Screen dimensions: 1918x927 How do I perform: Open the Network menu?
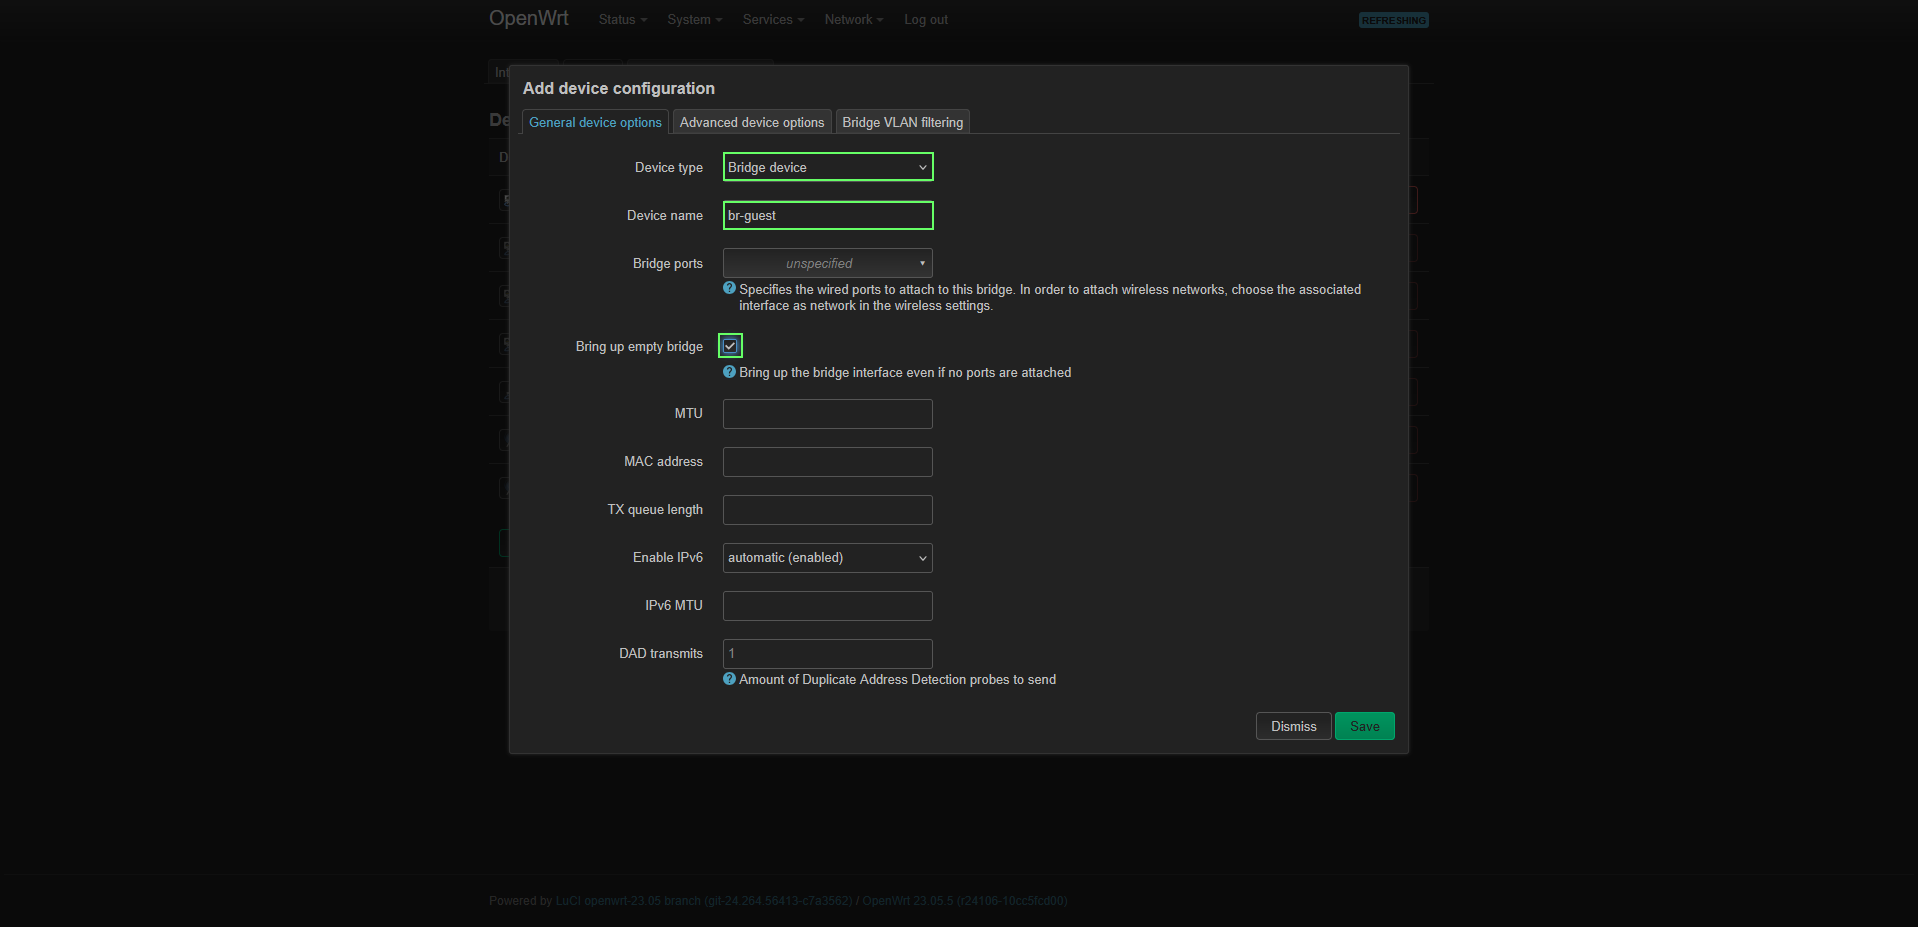853,20
